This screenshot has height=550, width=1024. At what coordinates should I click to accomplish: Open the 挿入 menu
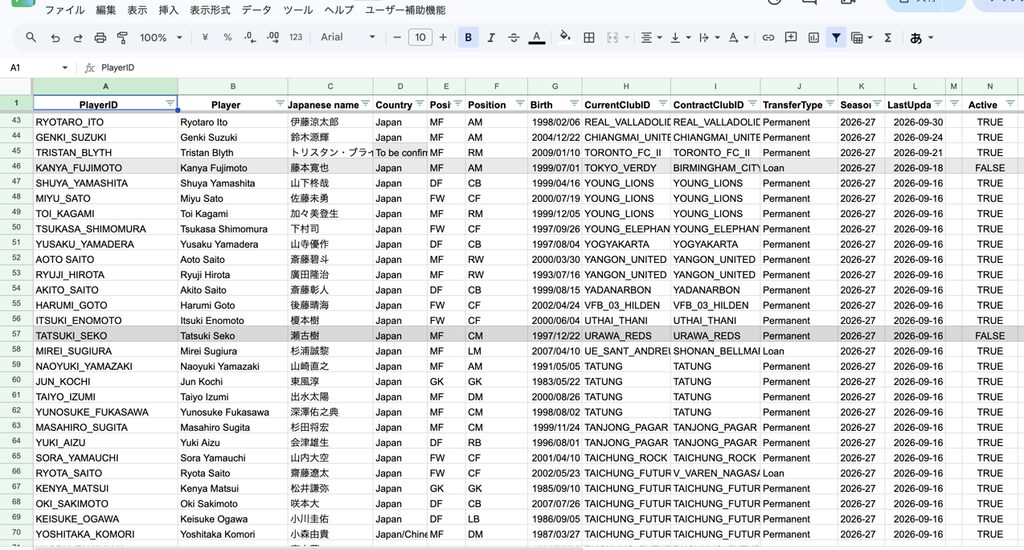(168, 10)
